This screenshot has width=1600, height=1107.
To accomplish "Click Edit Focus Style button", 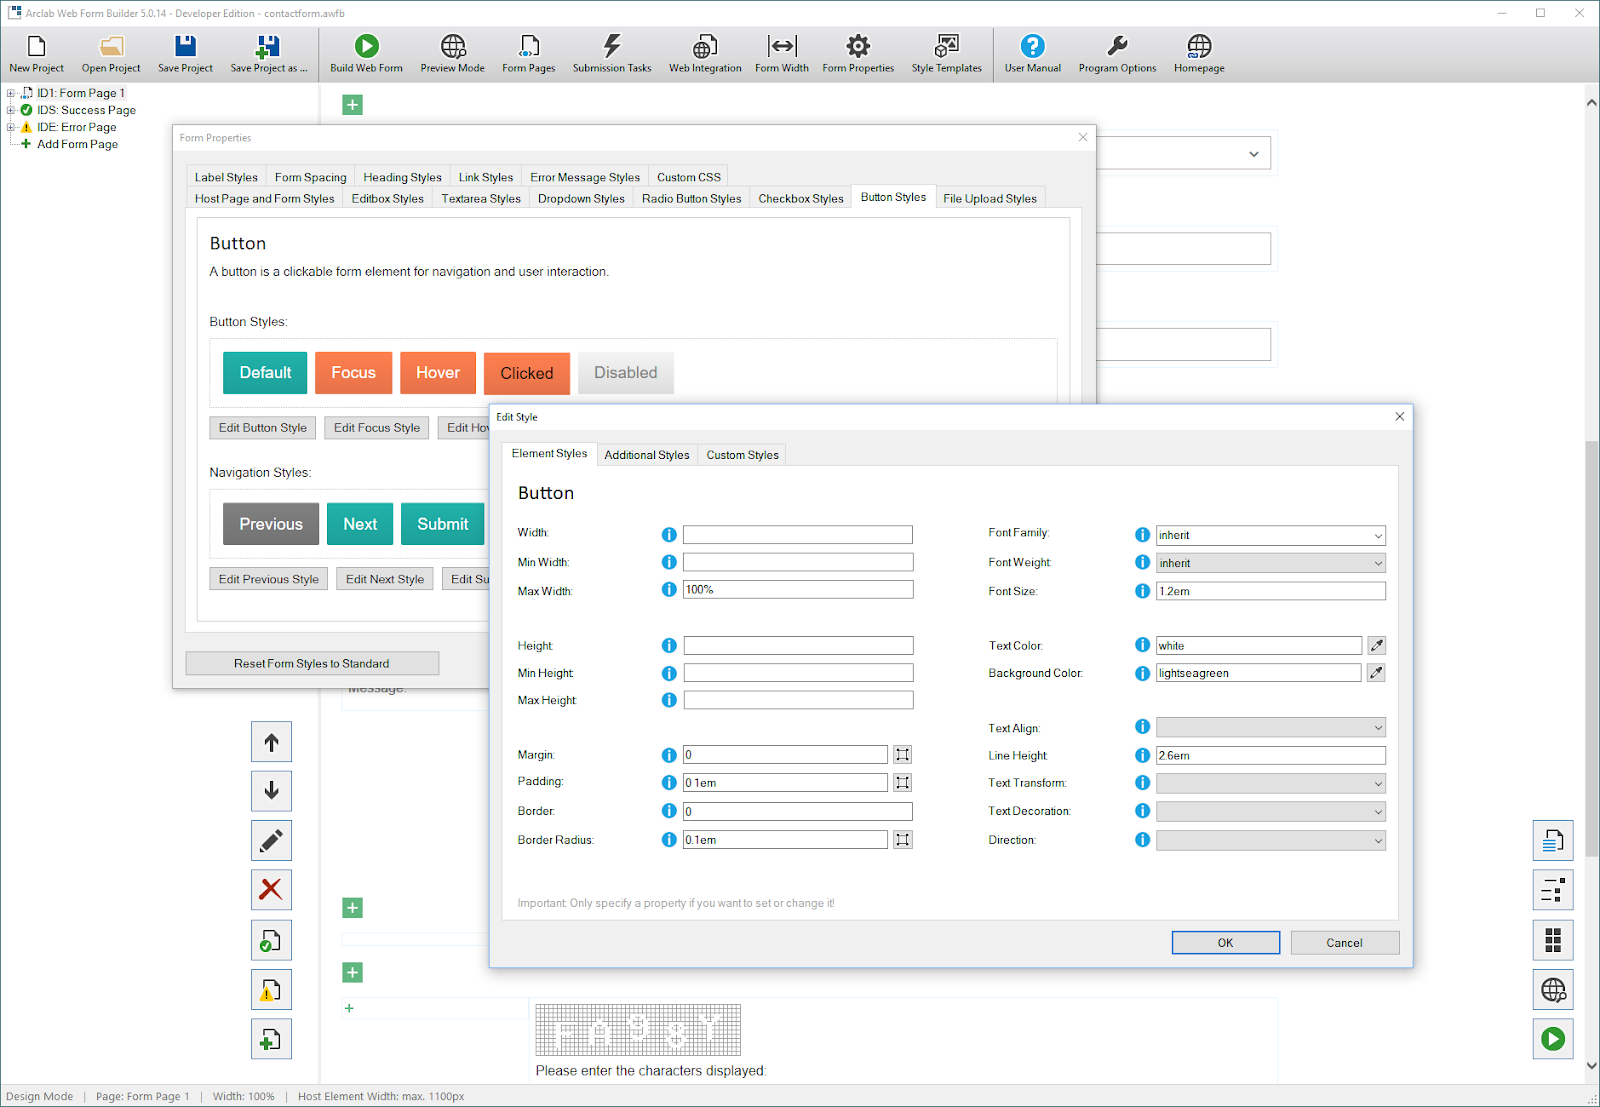I will pyautogui.click(x=377, y=428).
